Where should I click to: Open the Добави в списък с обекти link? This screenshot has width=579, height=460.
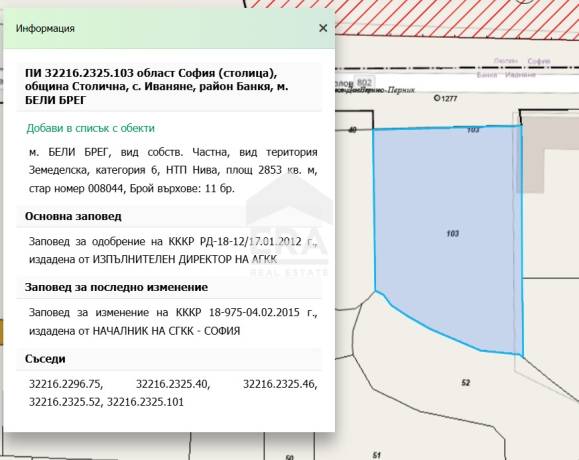(x=90, y=128)
